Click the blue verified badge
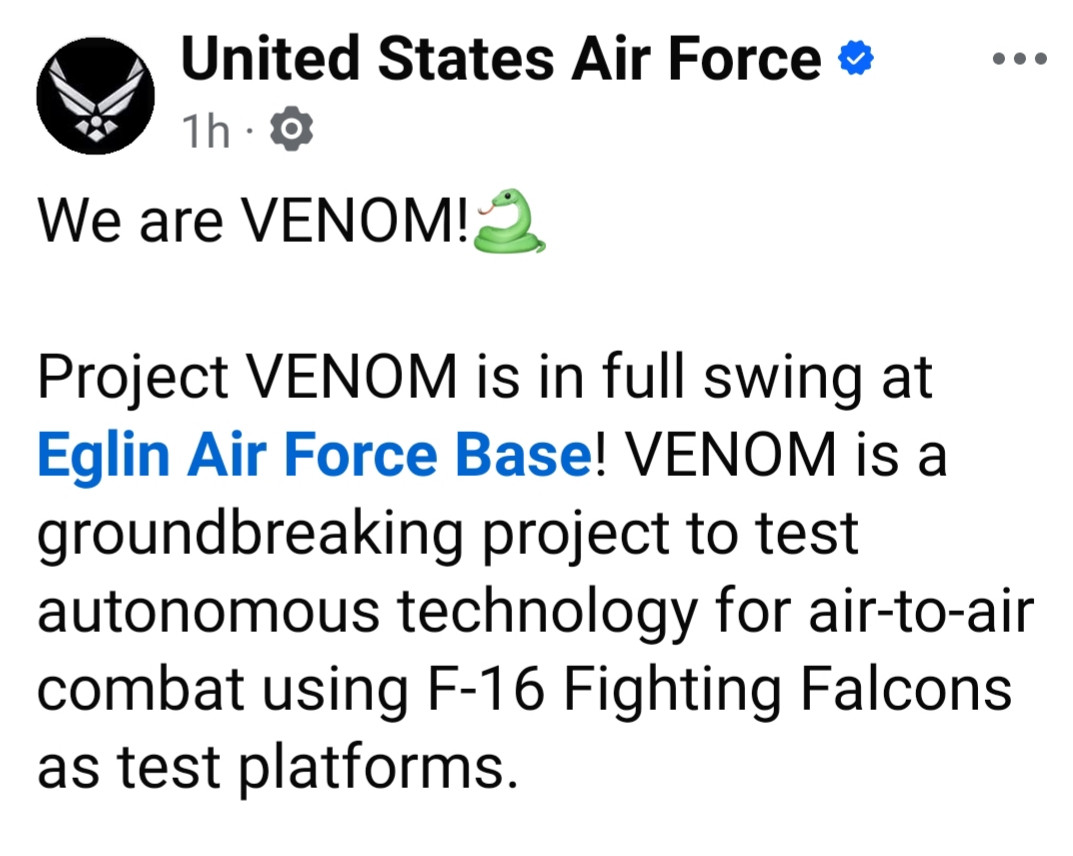Image resolution: width=1073 pixels, height=856 pixels. coord(854,60)
